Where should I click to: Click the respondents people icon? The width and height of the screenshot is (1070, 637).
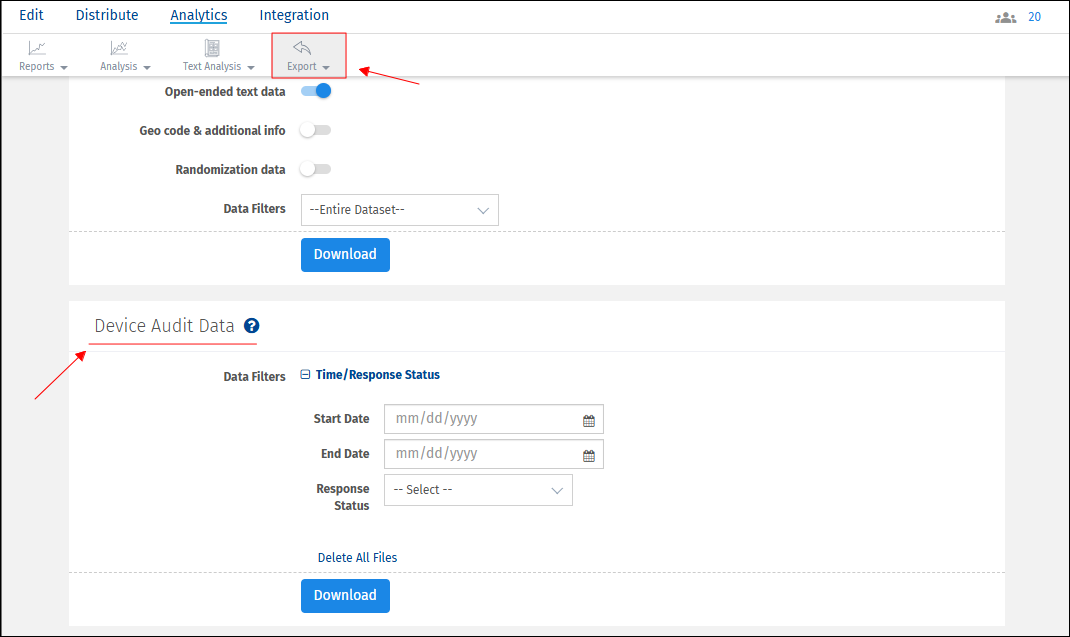tap(1005, 17)
